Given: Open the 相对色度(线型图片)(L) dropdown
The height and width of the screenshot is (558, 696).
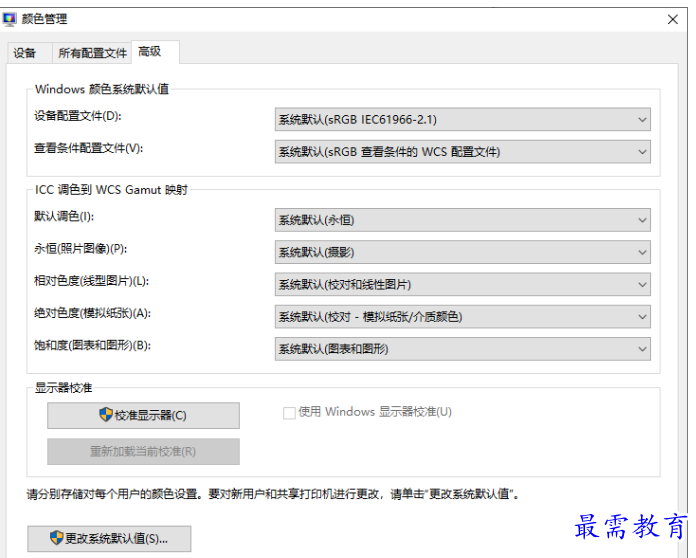Looking at the screenshot, I should pyautogui.click(x=463, y=285).
